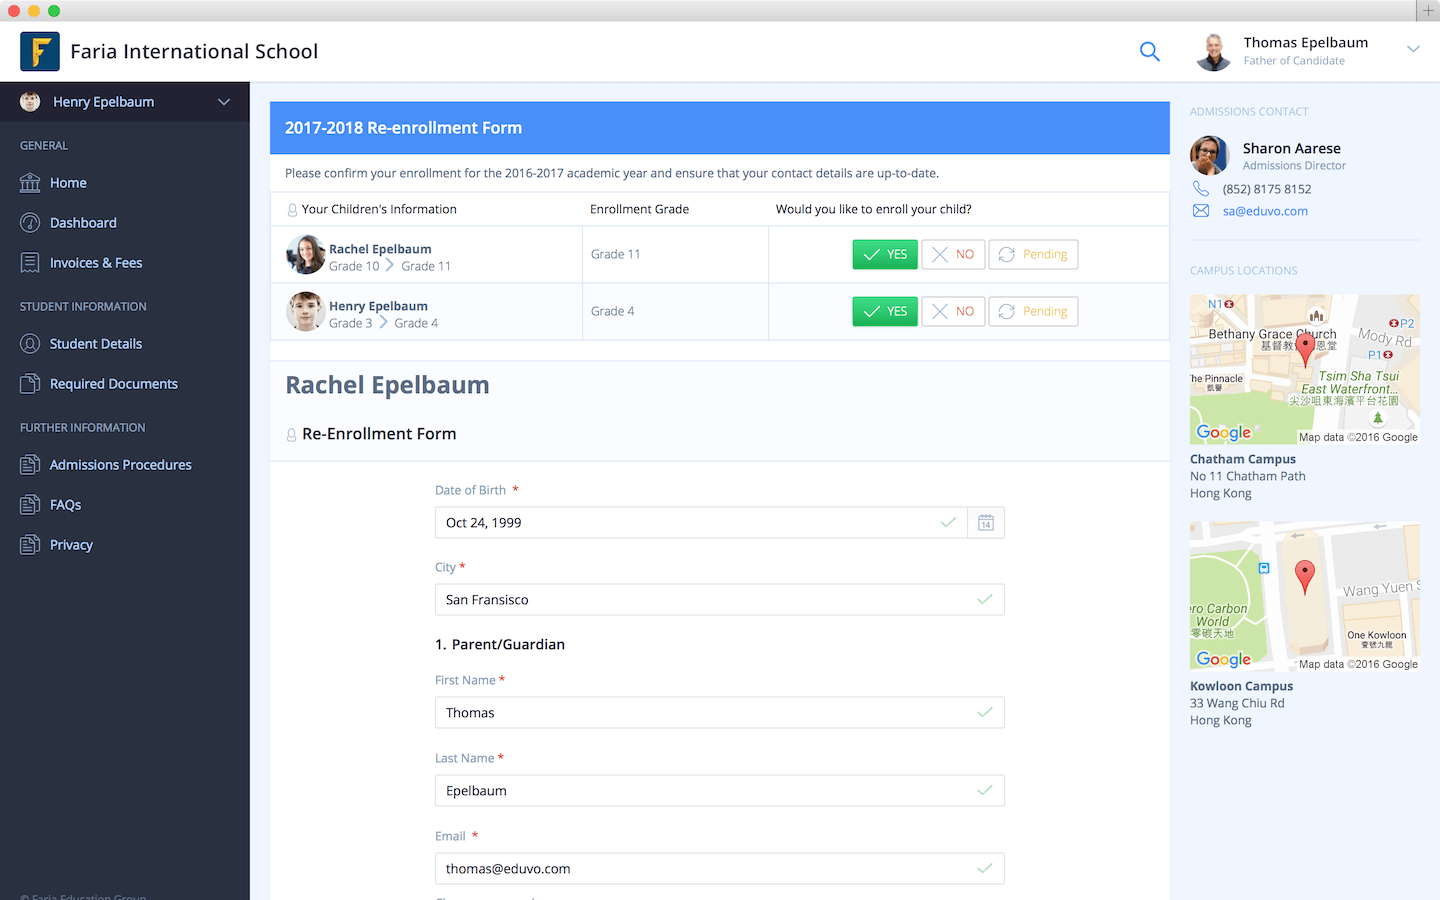
Task: Click the green window zoom button
Action: click(54, 10)
